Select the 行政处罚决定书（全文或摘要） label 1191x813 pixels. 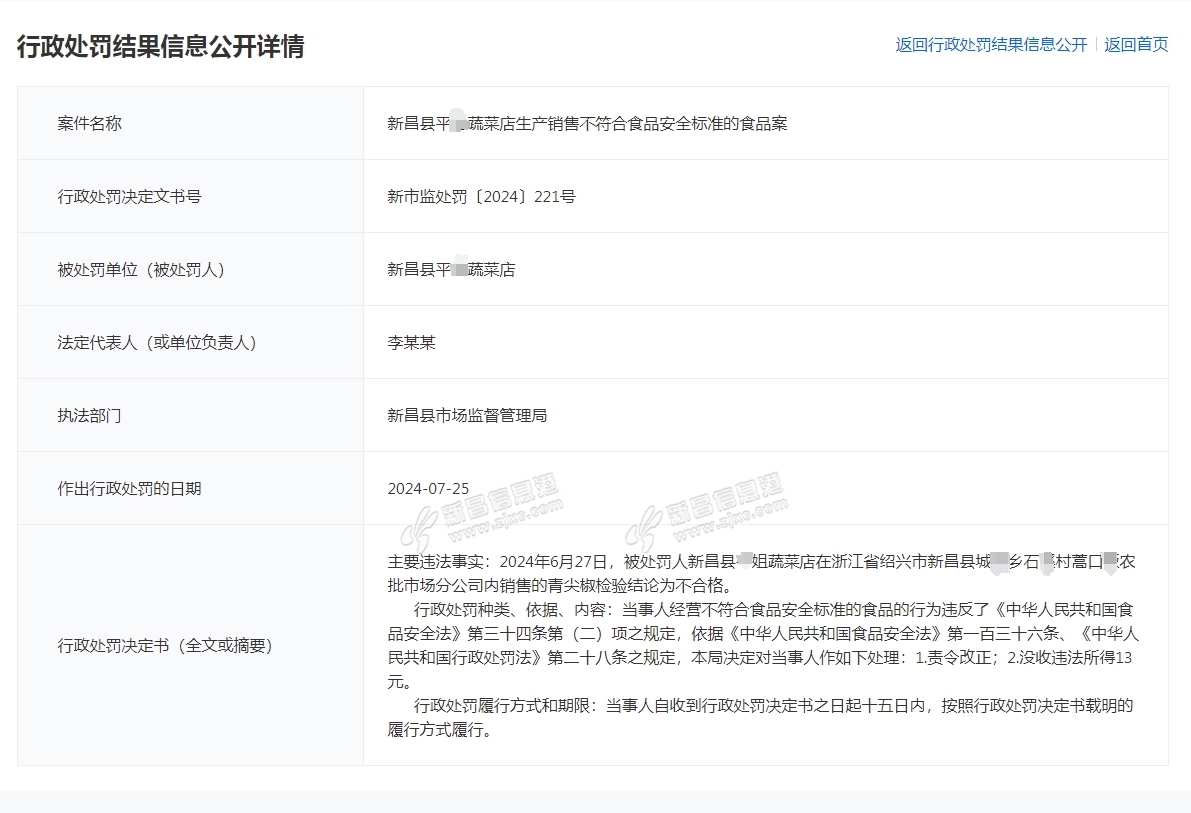pos(166,645)
